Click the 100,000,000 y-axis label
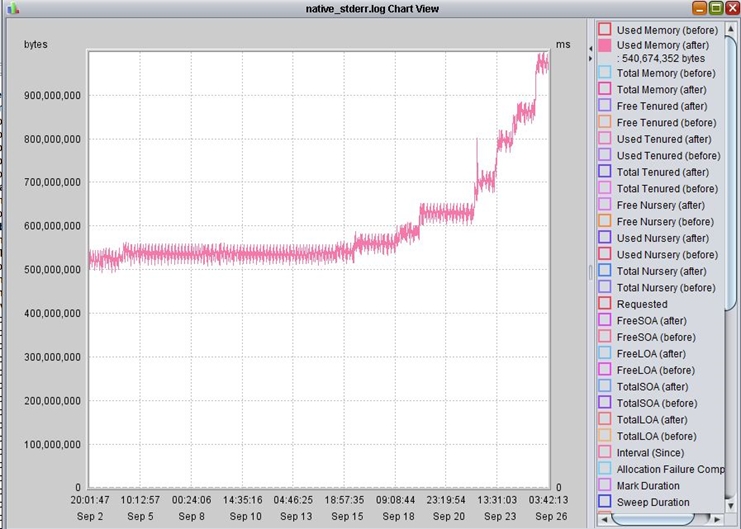Image resolution: width=741 pixels, height=529 pixels. click(x=52, y=444)
